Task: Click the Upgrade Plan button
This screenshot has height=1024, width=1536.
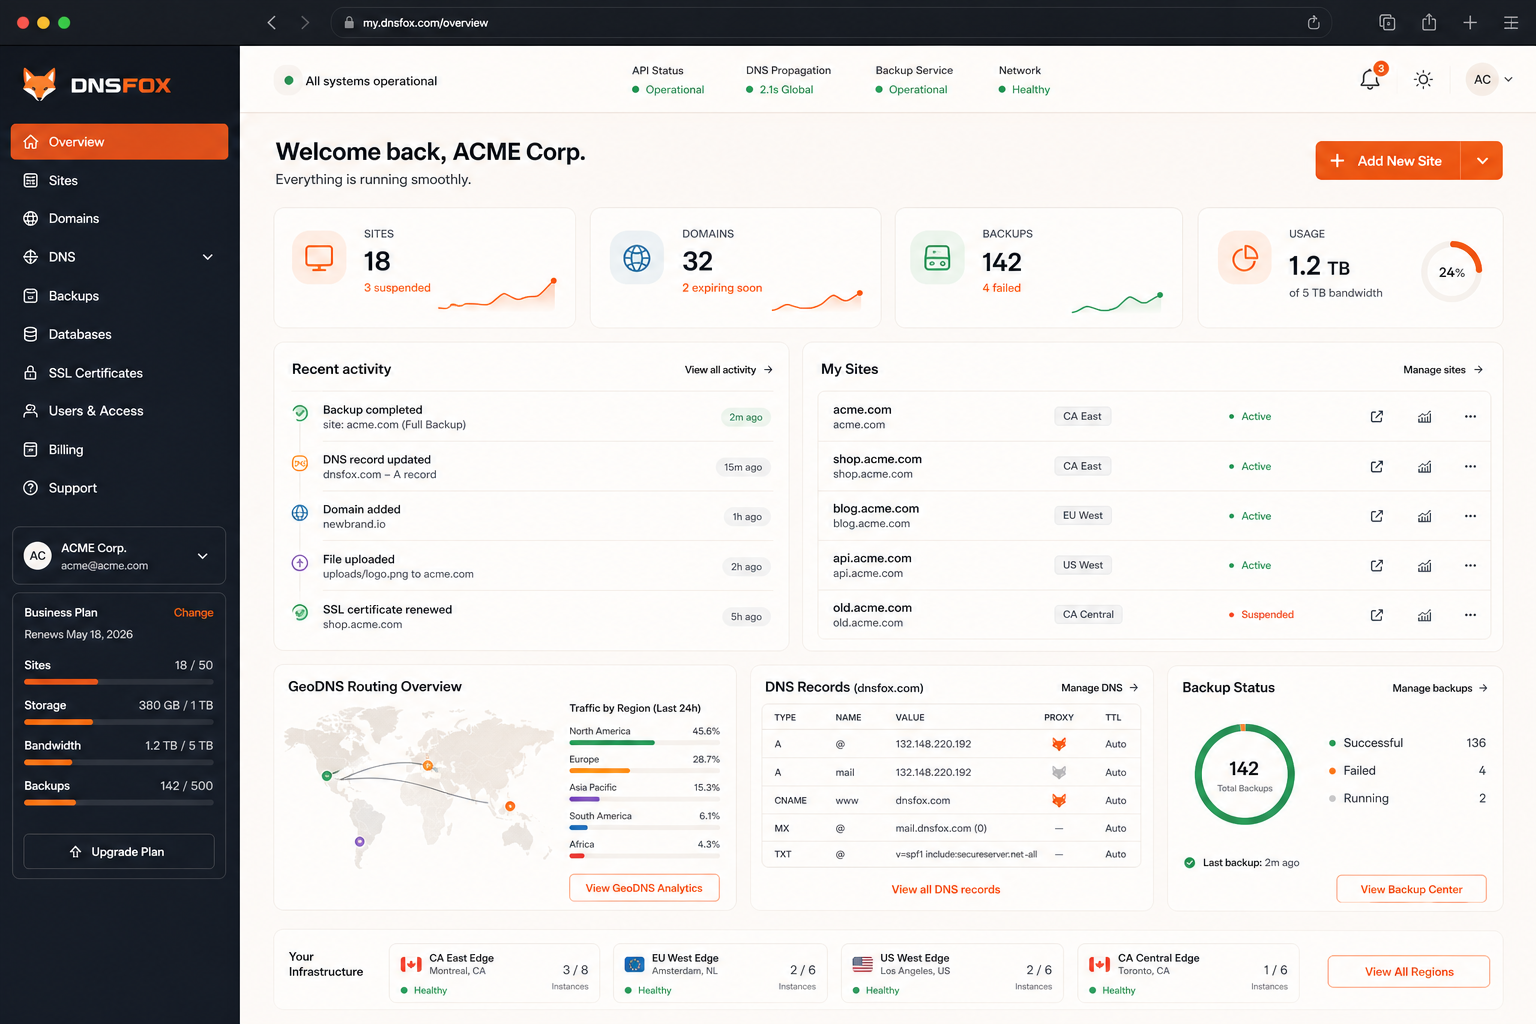Action: point(119,852)
